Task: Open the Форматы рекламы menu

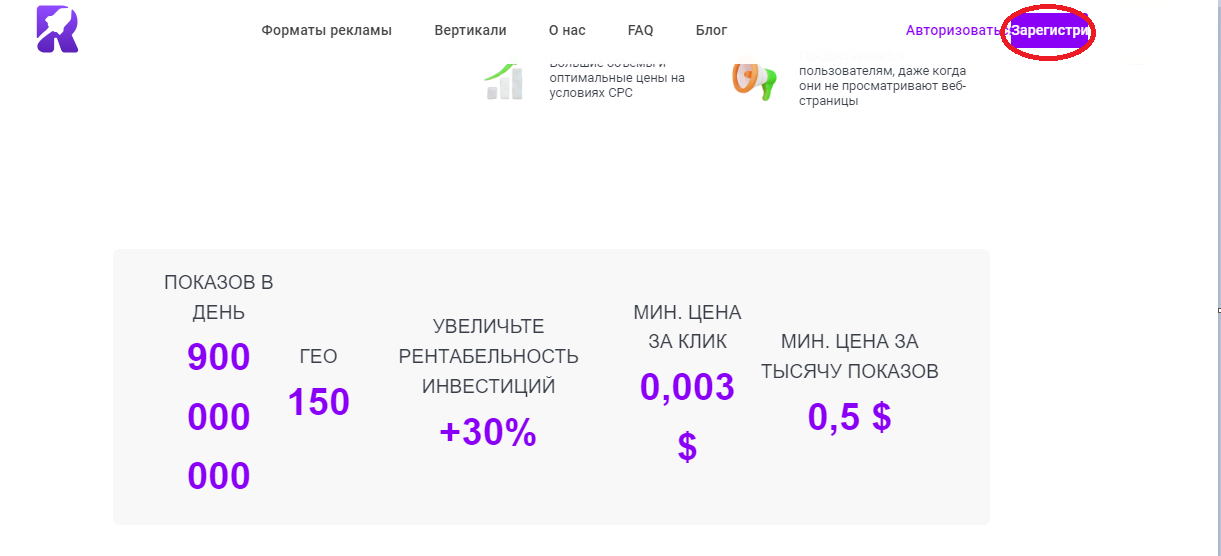Action: 327,30
